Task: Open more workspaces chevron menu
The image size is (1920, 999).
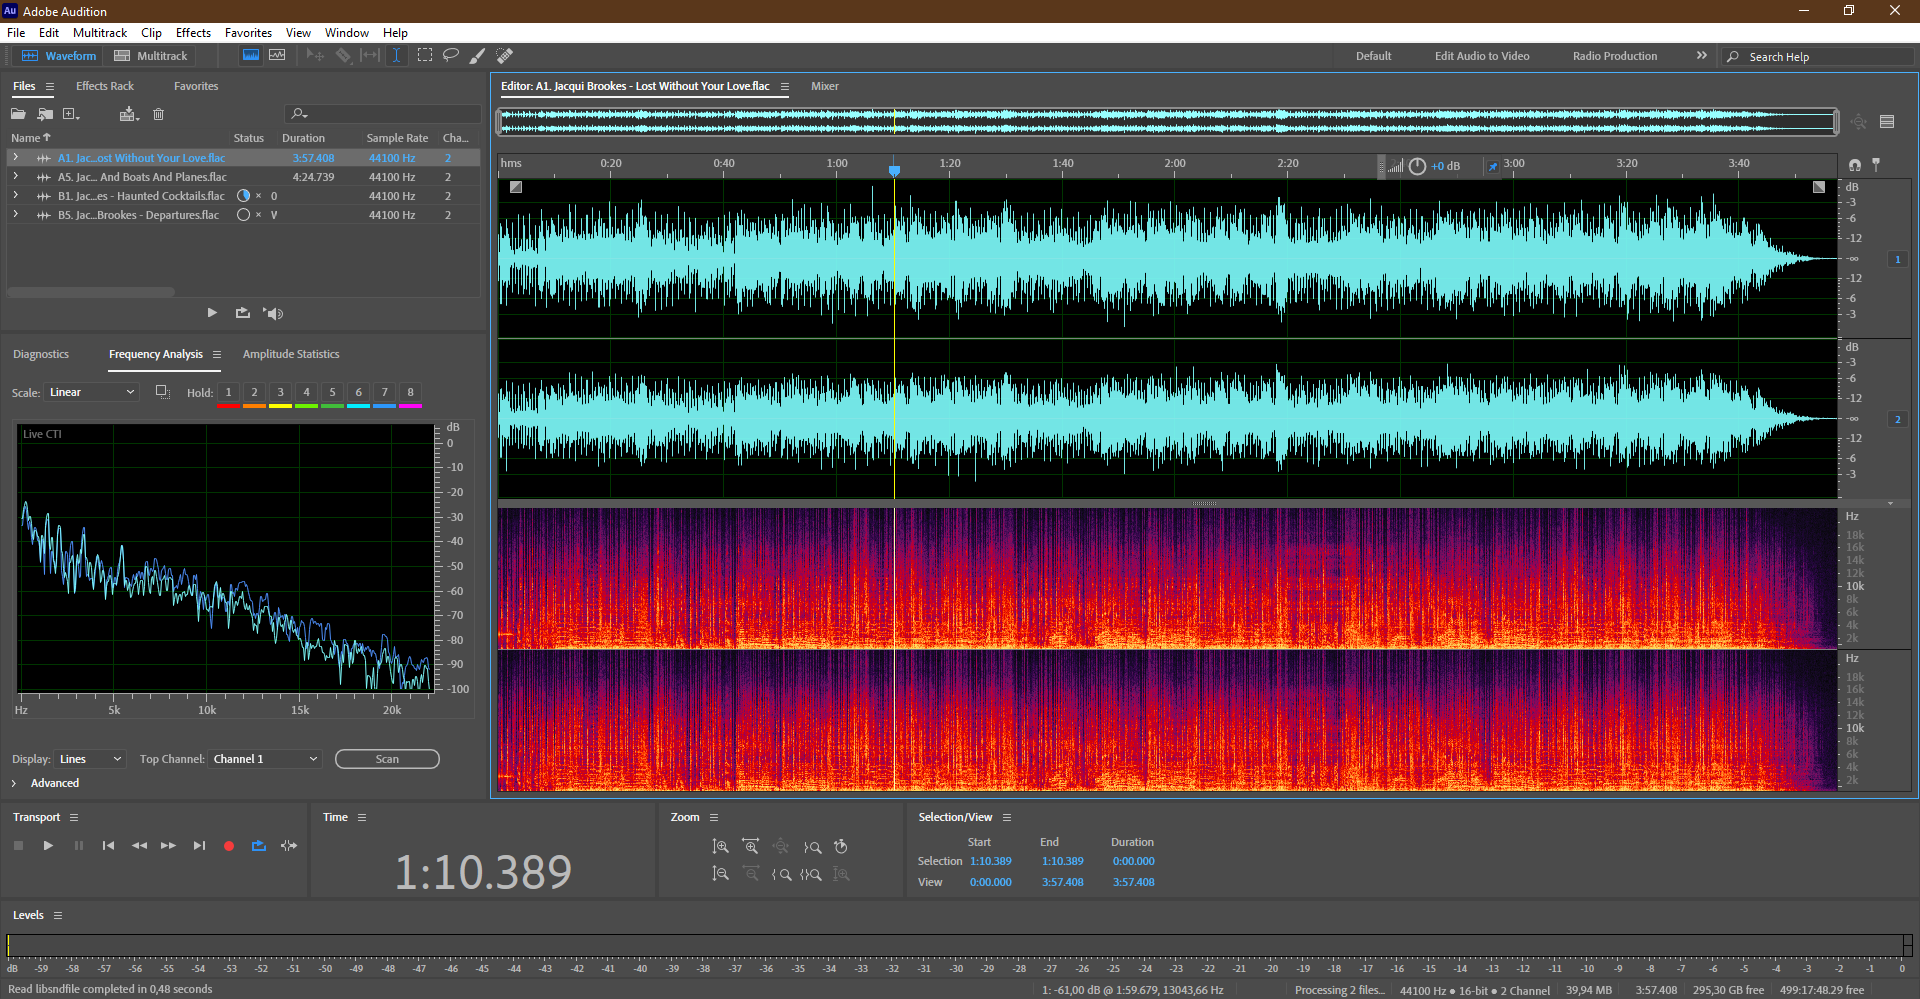Action: point(1702,55)
